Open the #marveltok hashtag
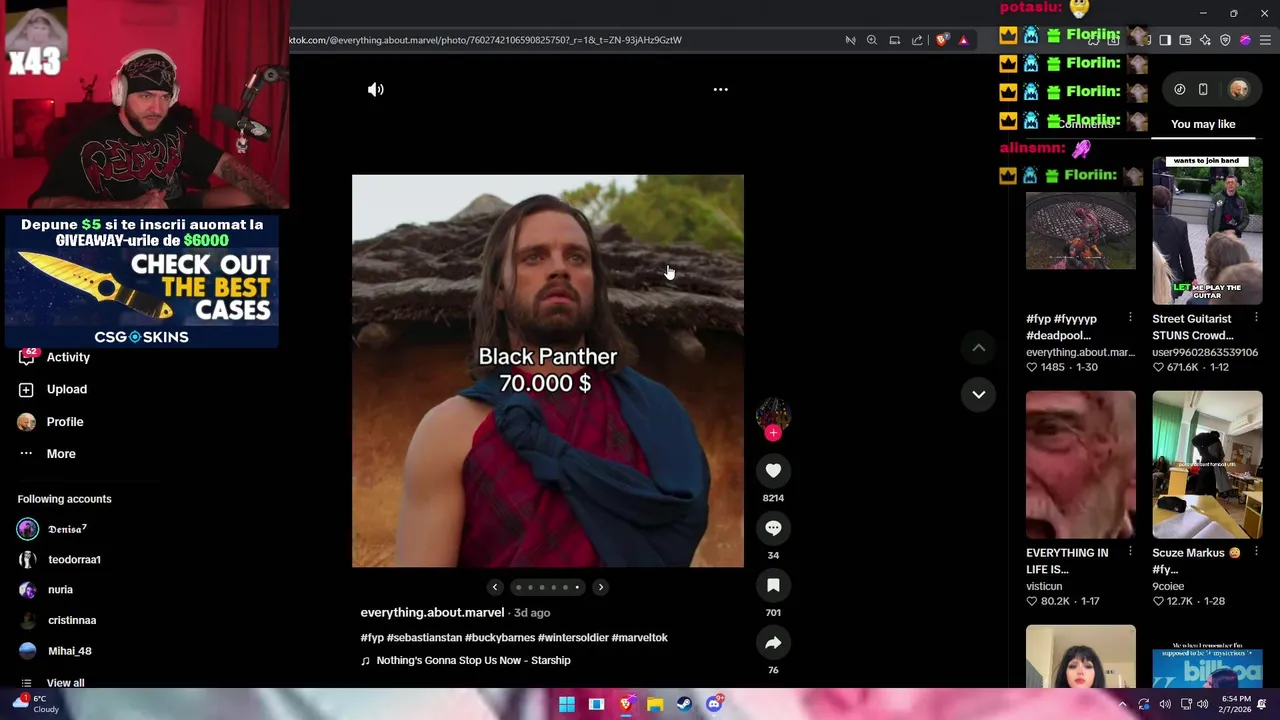Image resolution: width=1280 pixels, height=720 pixels. pyautogui.click(x=639, y=637)
